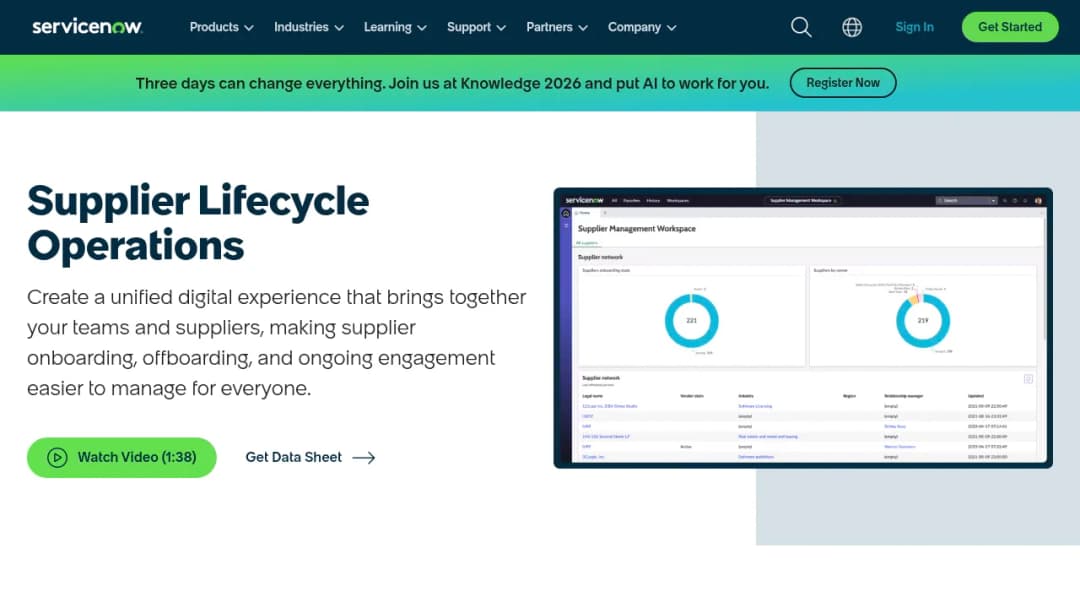Open the Get Data Sheet link

pyautogui.click(x=310, y=457)
